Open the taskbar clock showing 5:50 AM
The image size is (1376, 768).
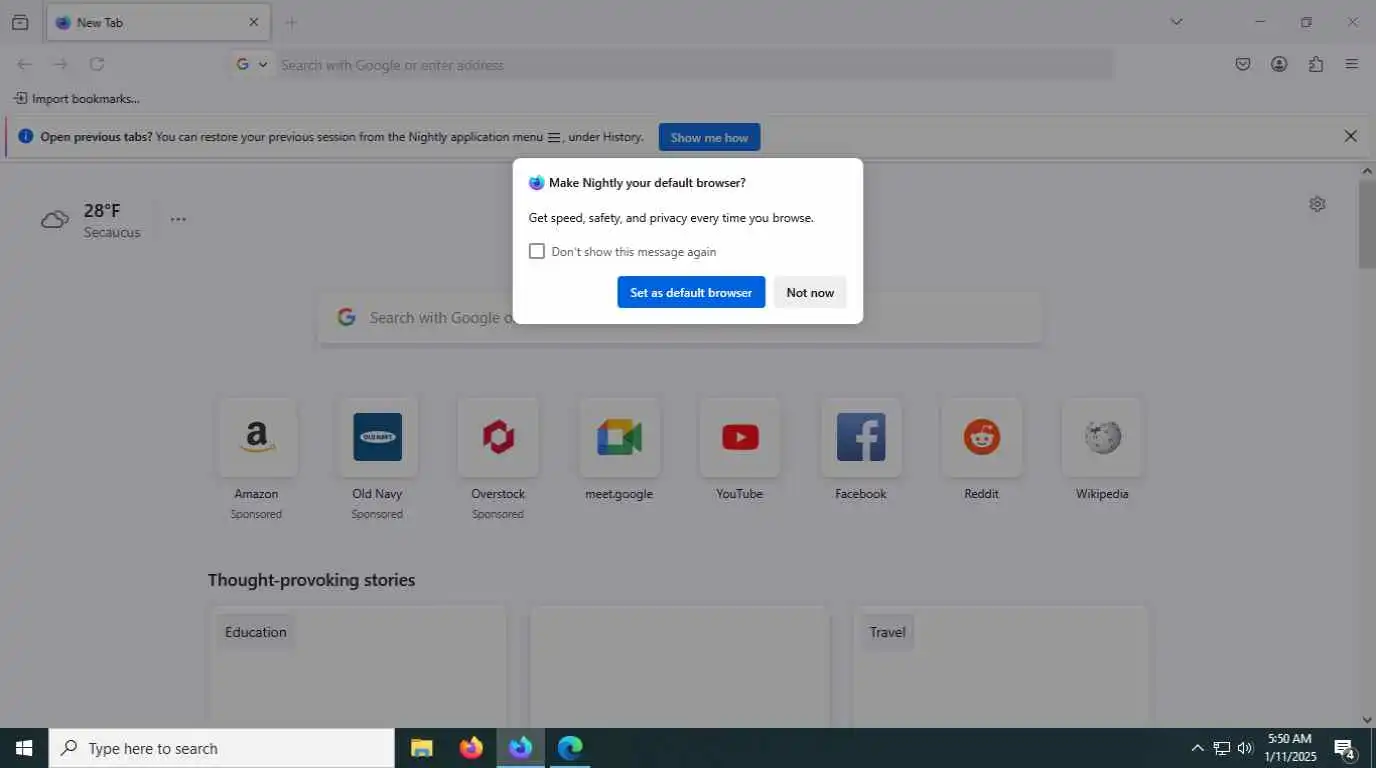coord(1290,748)
